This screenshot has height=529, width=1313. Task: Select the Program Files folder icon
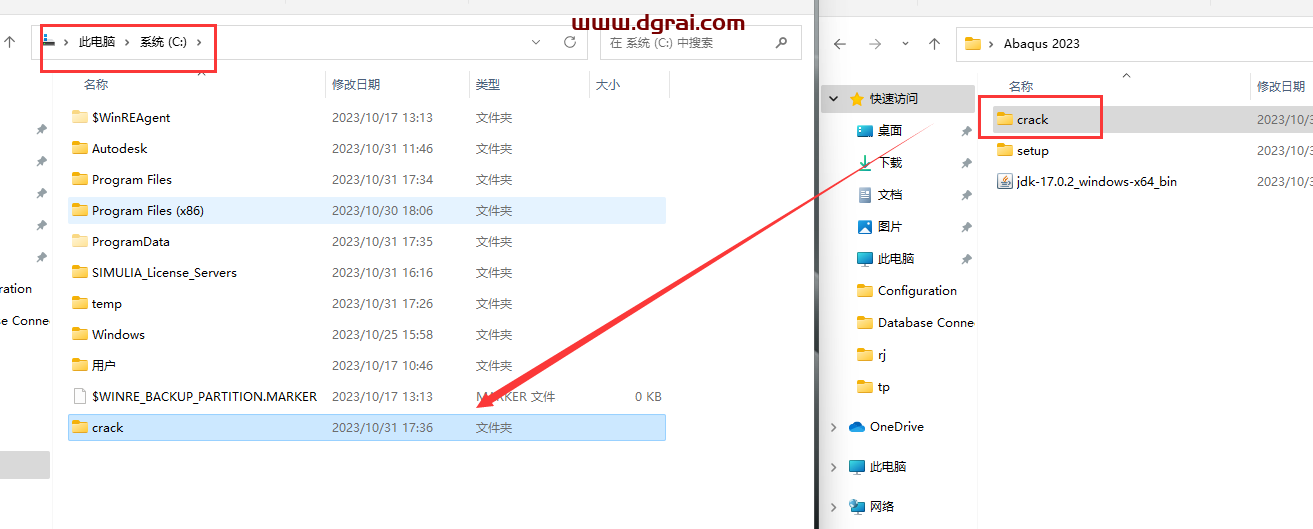pyautogui.click(x=80, y=179)
